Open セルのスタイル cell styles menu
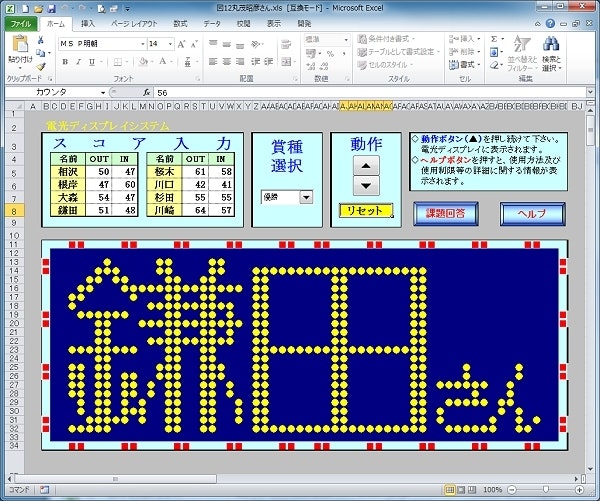 (x=385, y=65)
